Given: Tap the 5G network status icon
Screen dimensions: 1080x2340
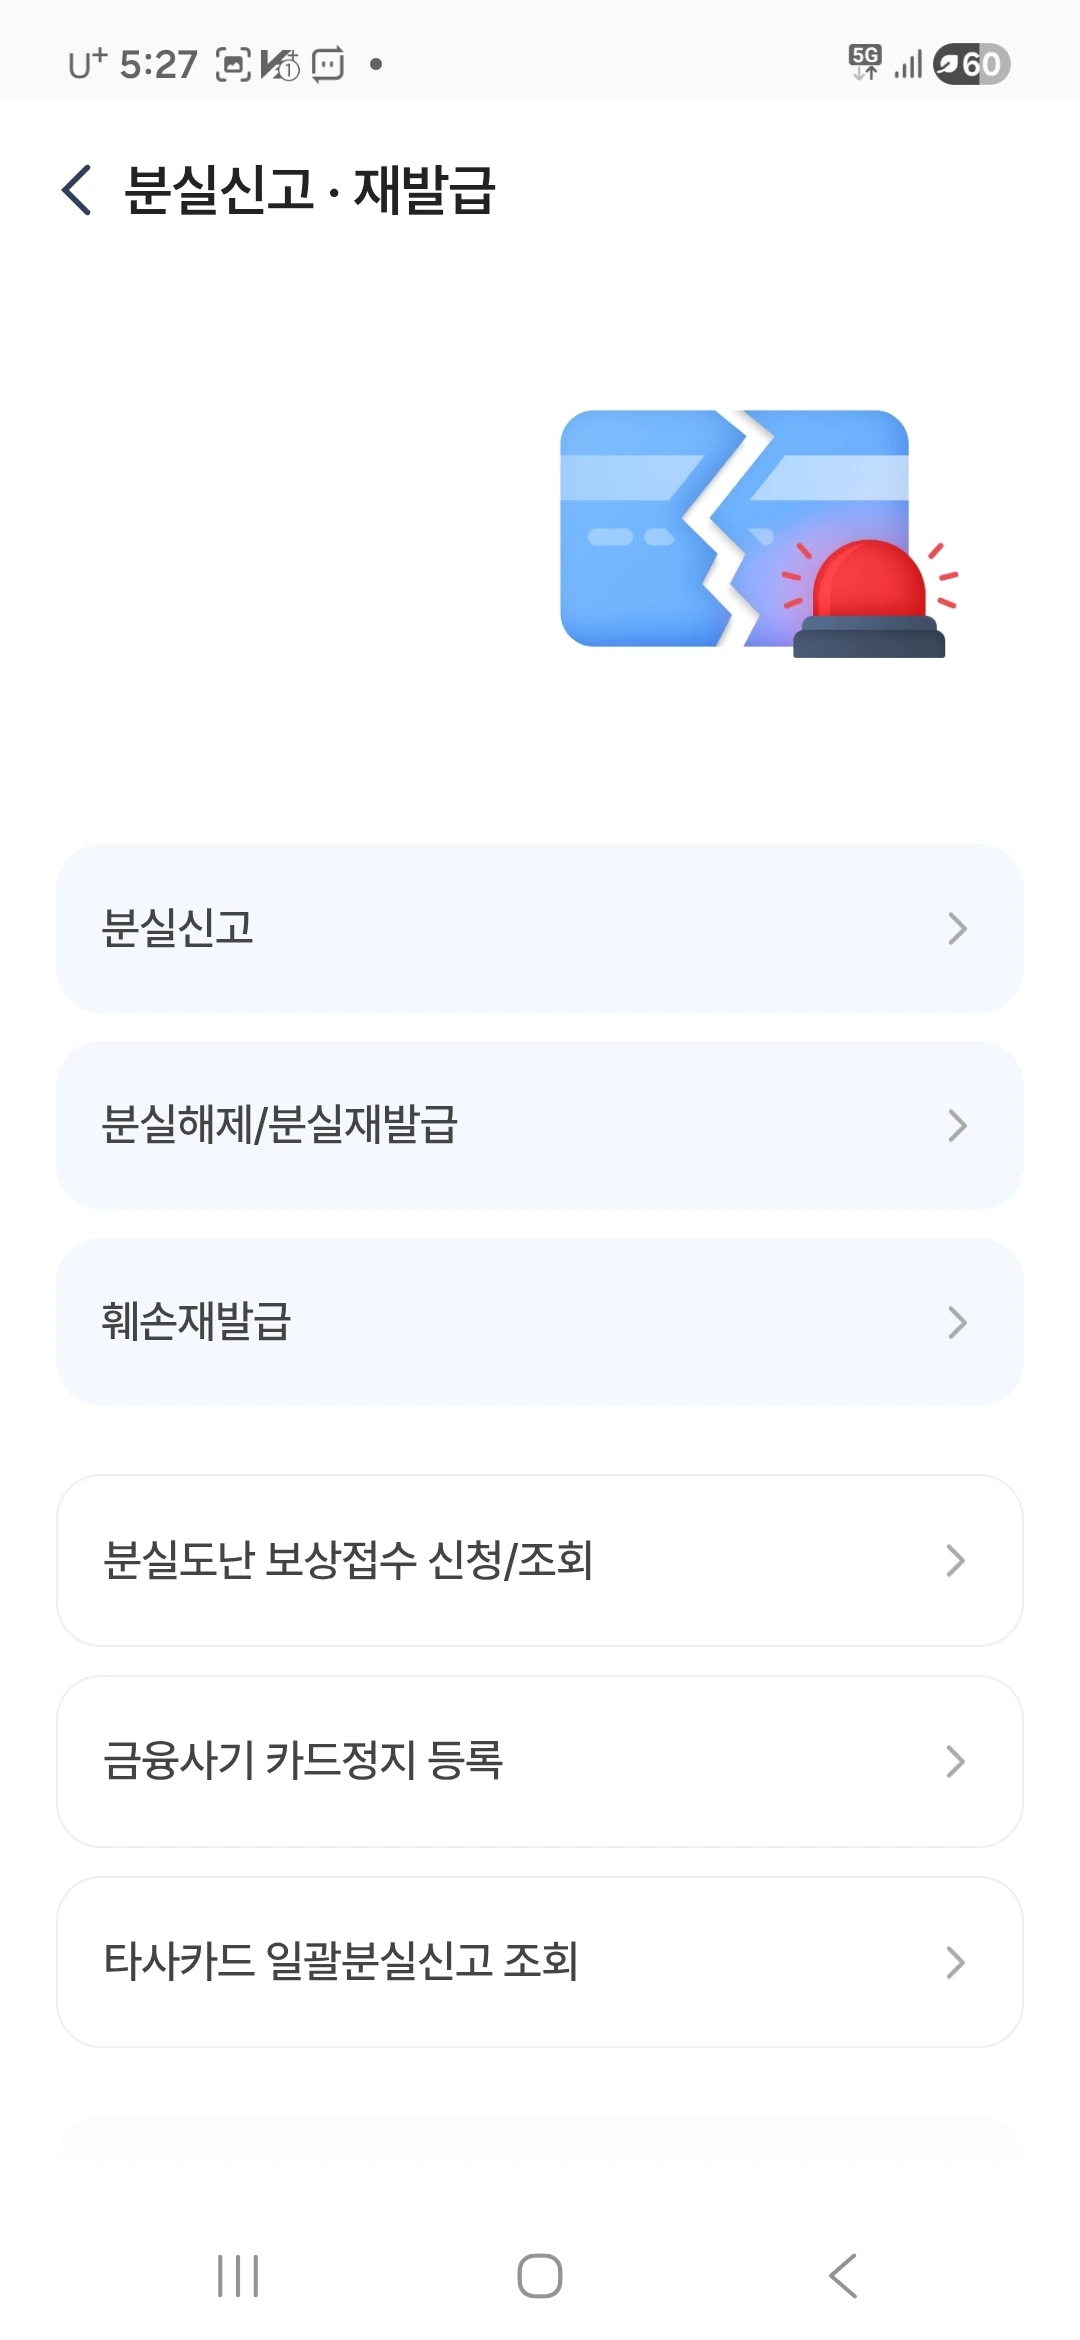Looking at the screenshot, I should pyautogui.click(x=865, y=62).
